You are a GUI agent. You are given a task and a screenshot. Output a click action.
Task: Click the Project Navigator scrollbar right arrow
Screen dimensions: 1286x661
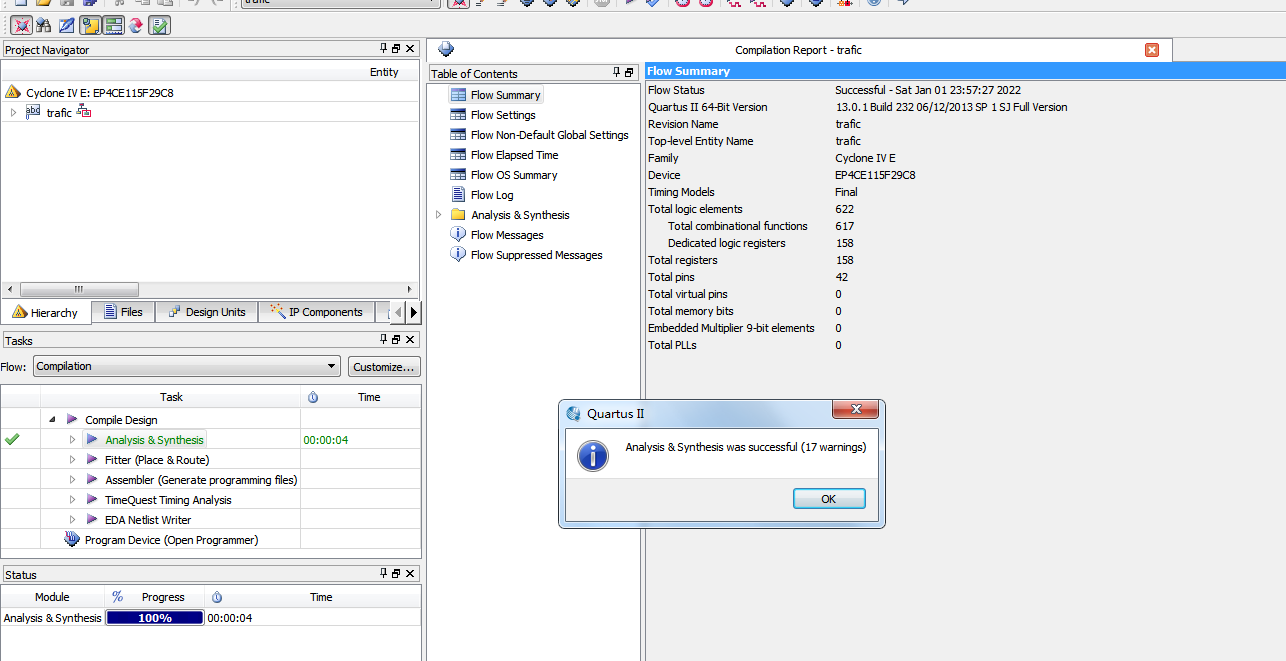(x=409, y=289)
